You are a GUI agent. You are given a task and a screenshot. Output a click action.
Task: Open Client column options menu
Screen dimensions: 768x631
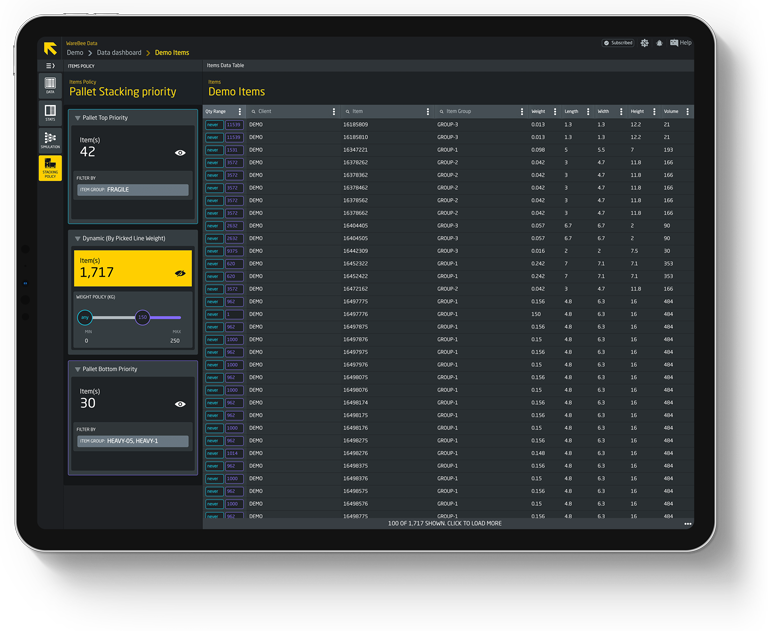tap(334, 112)
